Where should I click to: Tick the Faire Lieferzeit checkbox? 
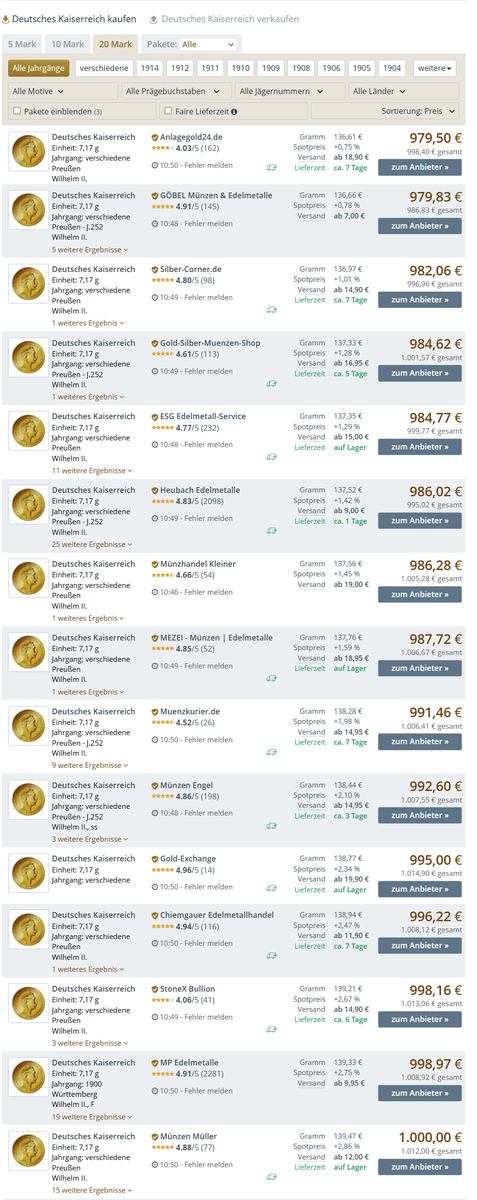[x=169, y=112]
